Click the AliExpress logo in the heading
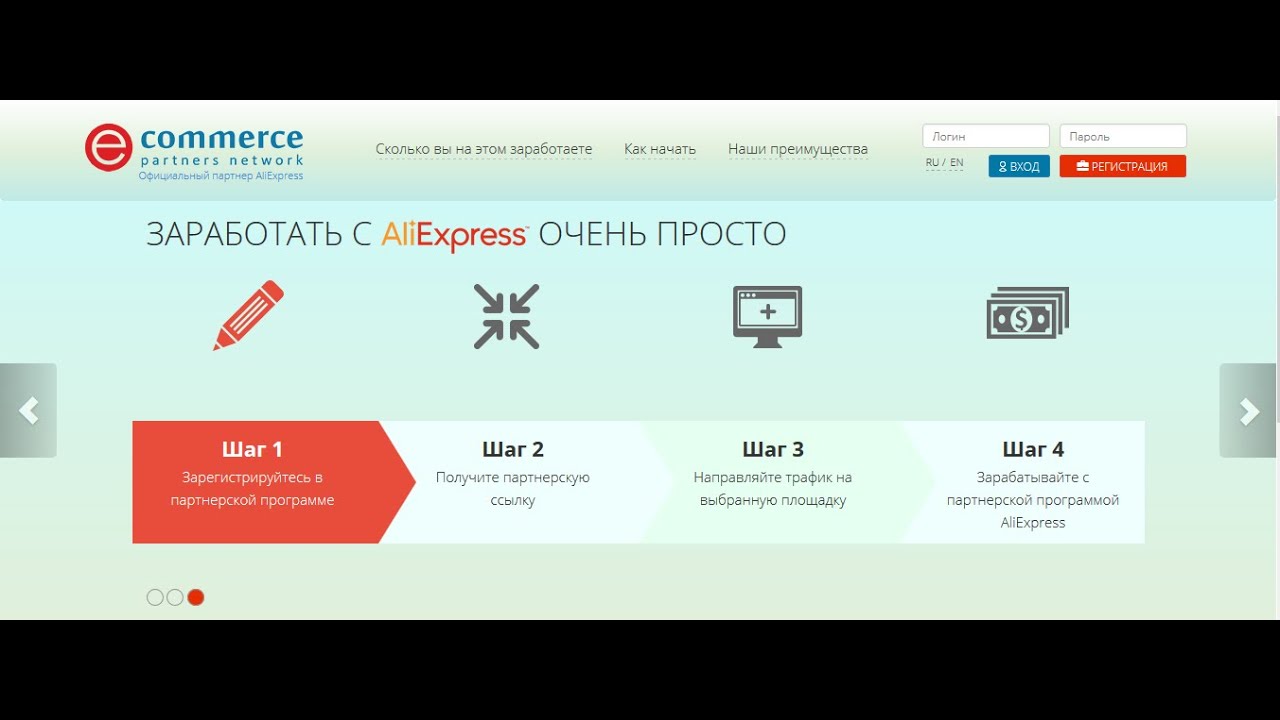Viewport: 1280px width, 720px height. coord(455,235)
